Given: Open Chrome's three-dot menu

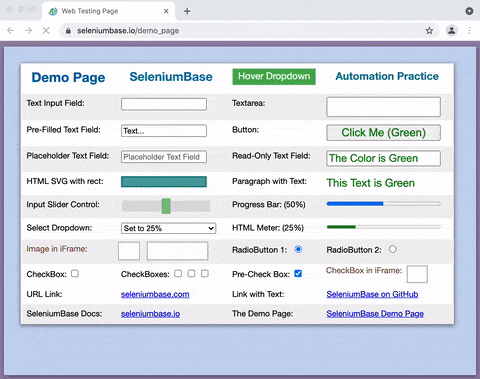Looking at the screenshot, I should (x=469, y=31).
